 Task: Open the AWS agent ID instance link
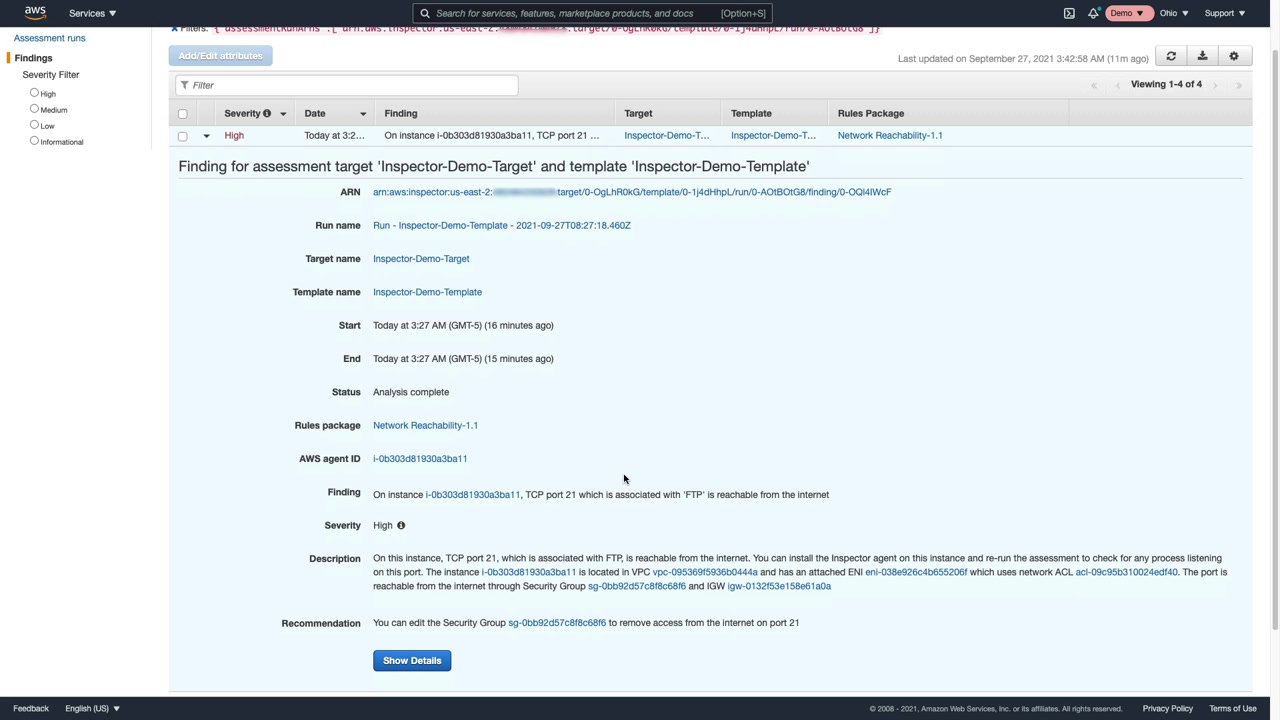[x=420, y=458]
